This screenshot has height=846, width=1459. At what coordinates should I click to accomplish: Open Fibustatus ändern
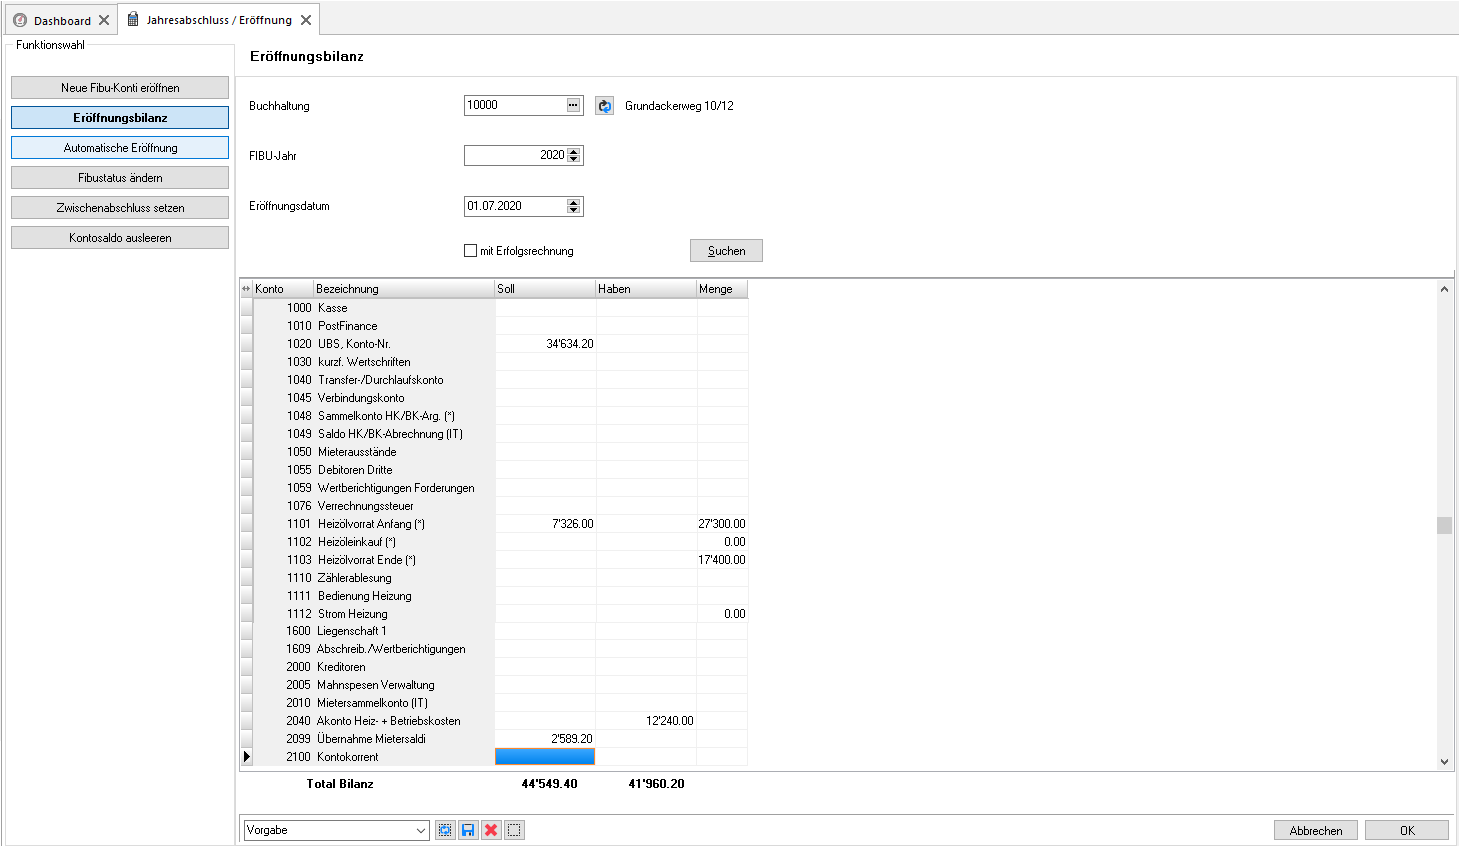click(x=120, y=178)
